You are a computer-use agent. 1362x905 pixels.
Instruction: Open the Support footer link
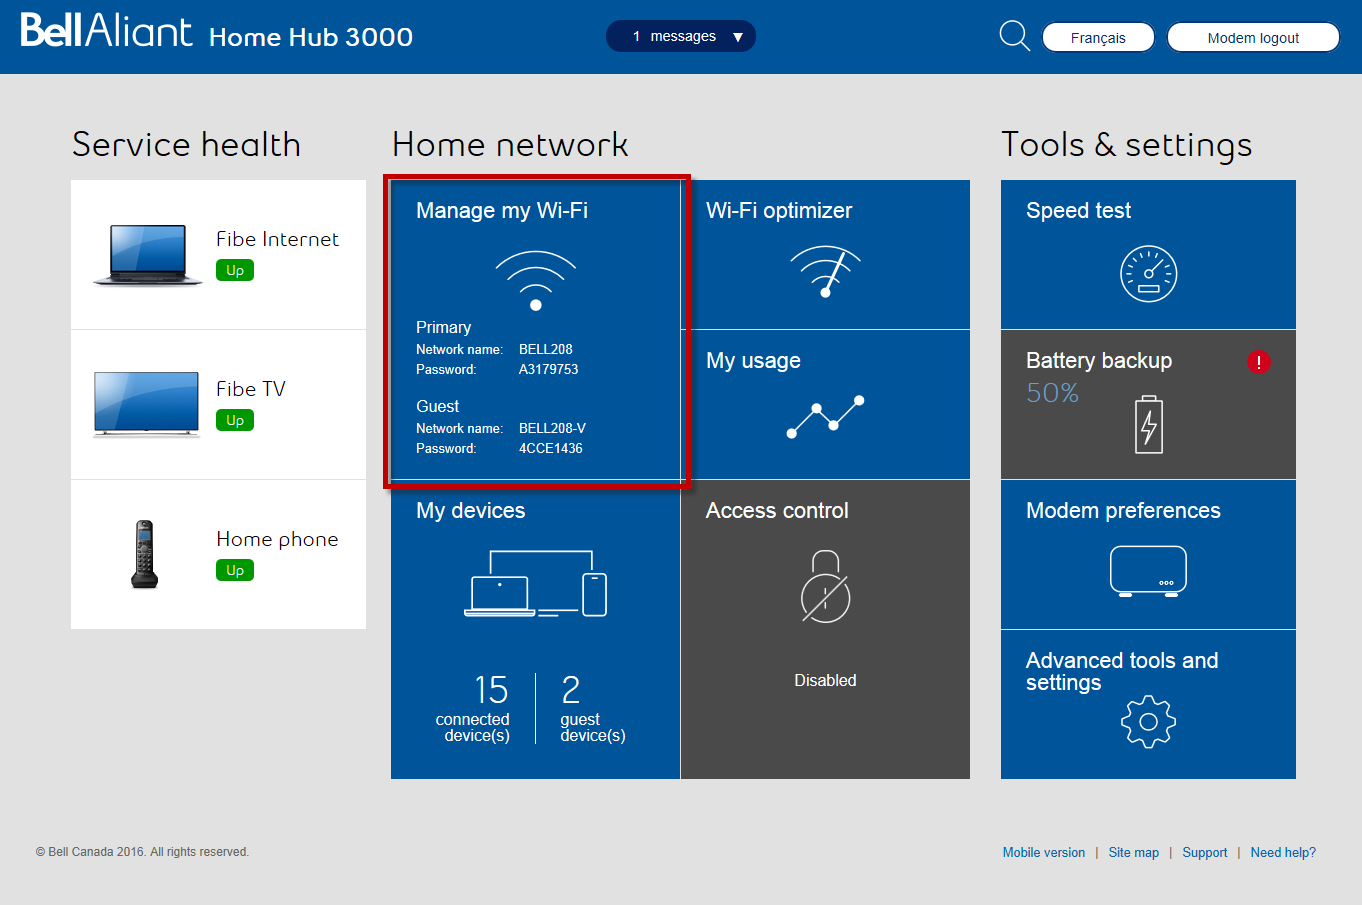(1205, 852)
